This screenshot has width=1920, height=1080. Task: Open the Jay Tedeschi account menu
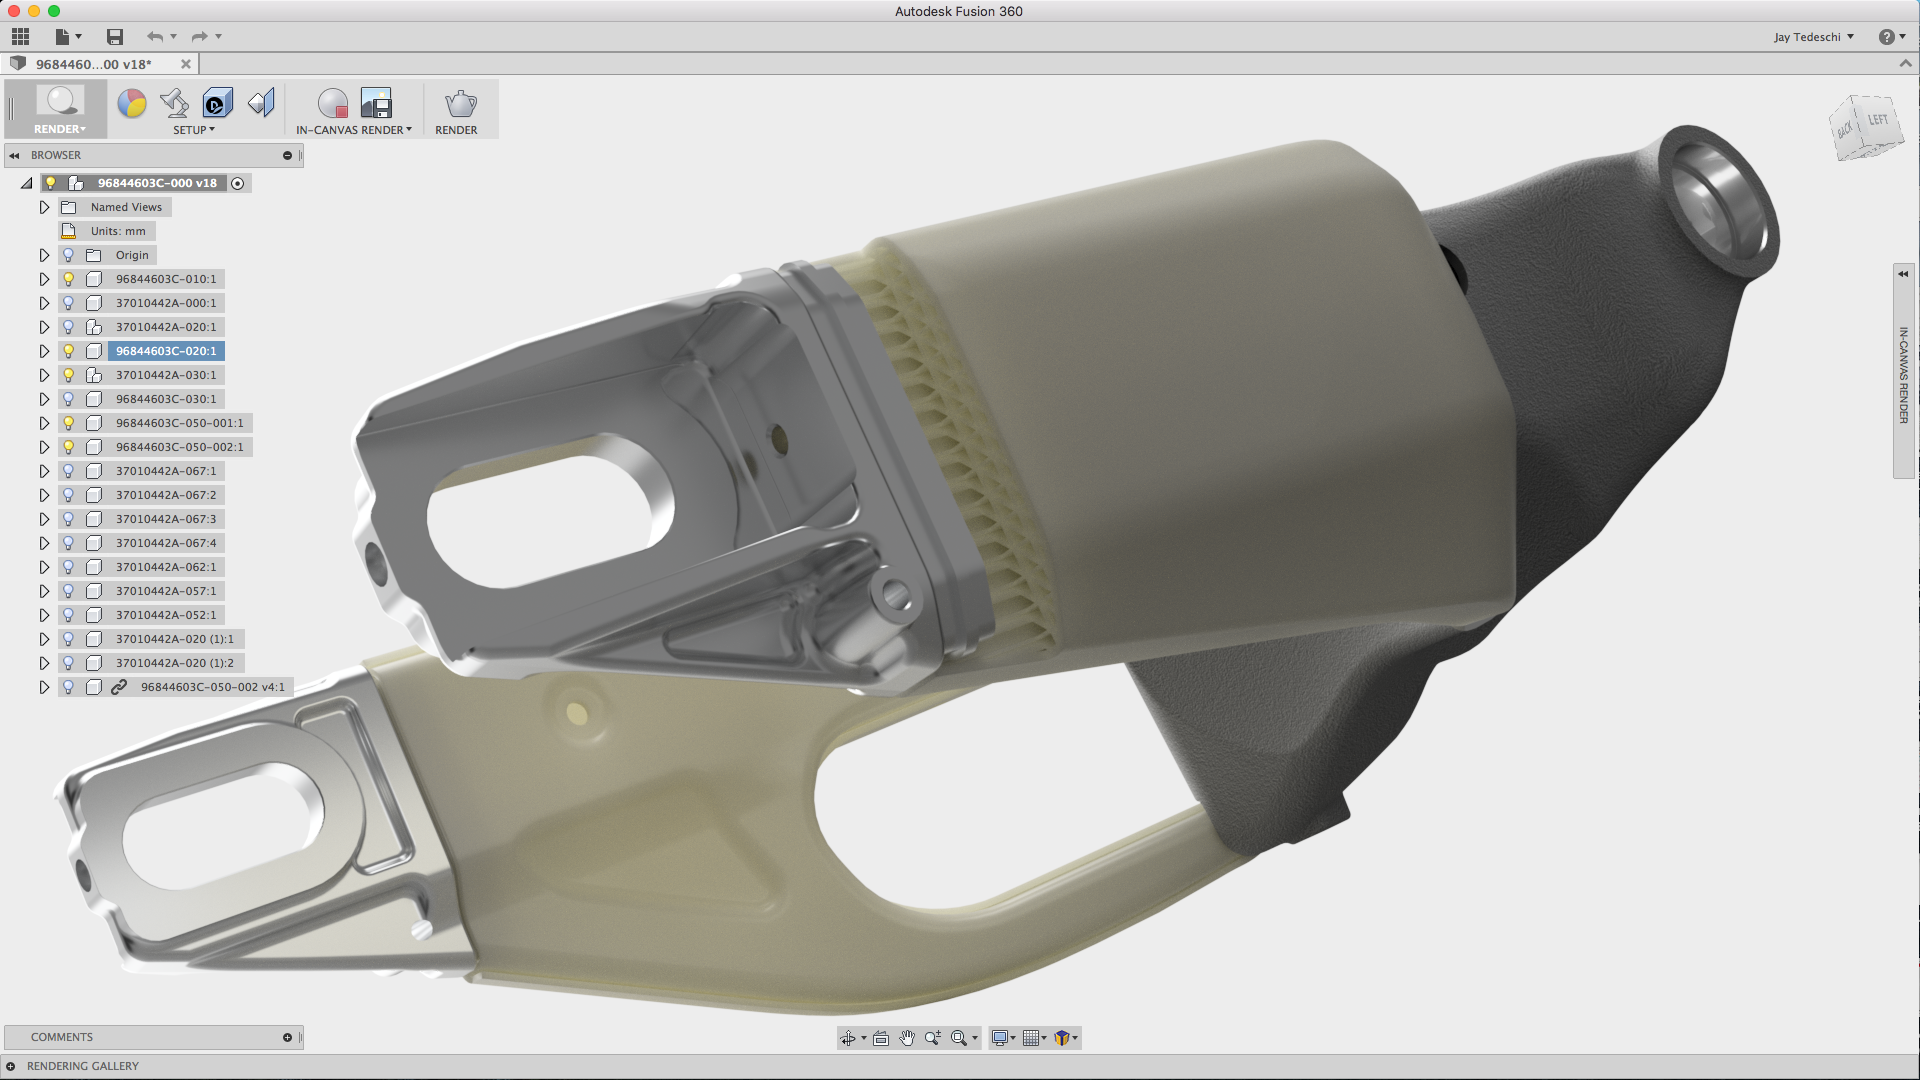[1813, 37]
